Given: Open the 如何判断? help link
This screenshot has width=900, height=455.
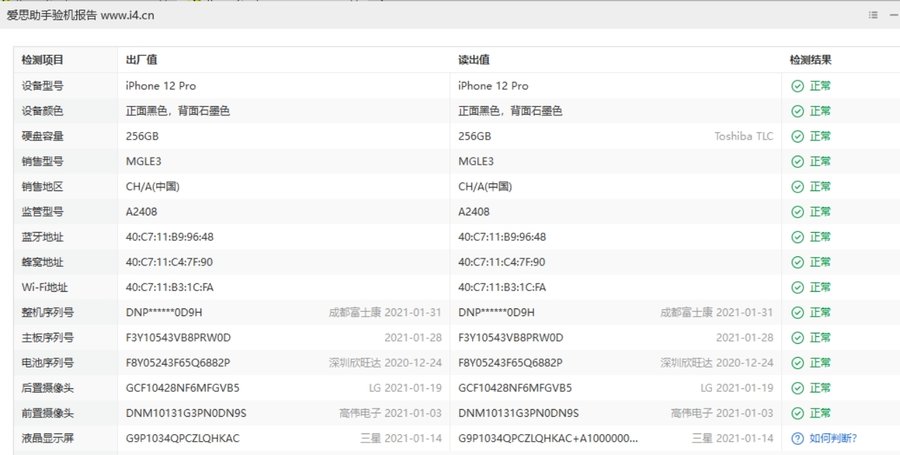Looking at the screenshot, I should (x=833, y=438).
